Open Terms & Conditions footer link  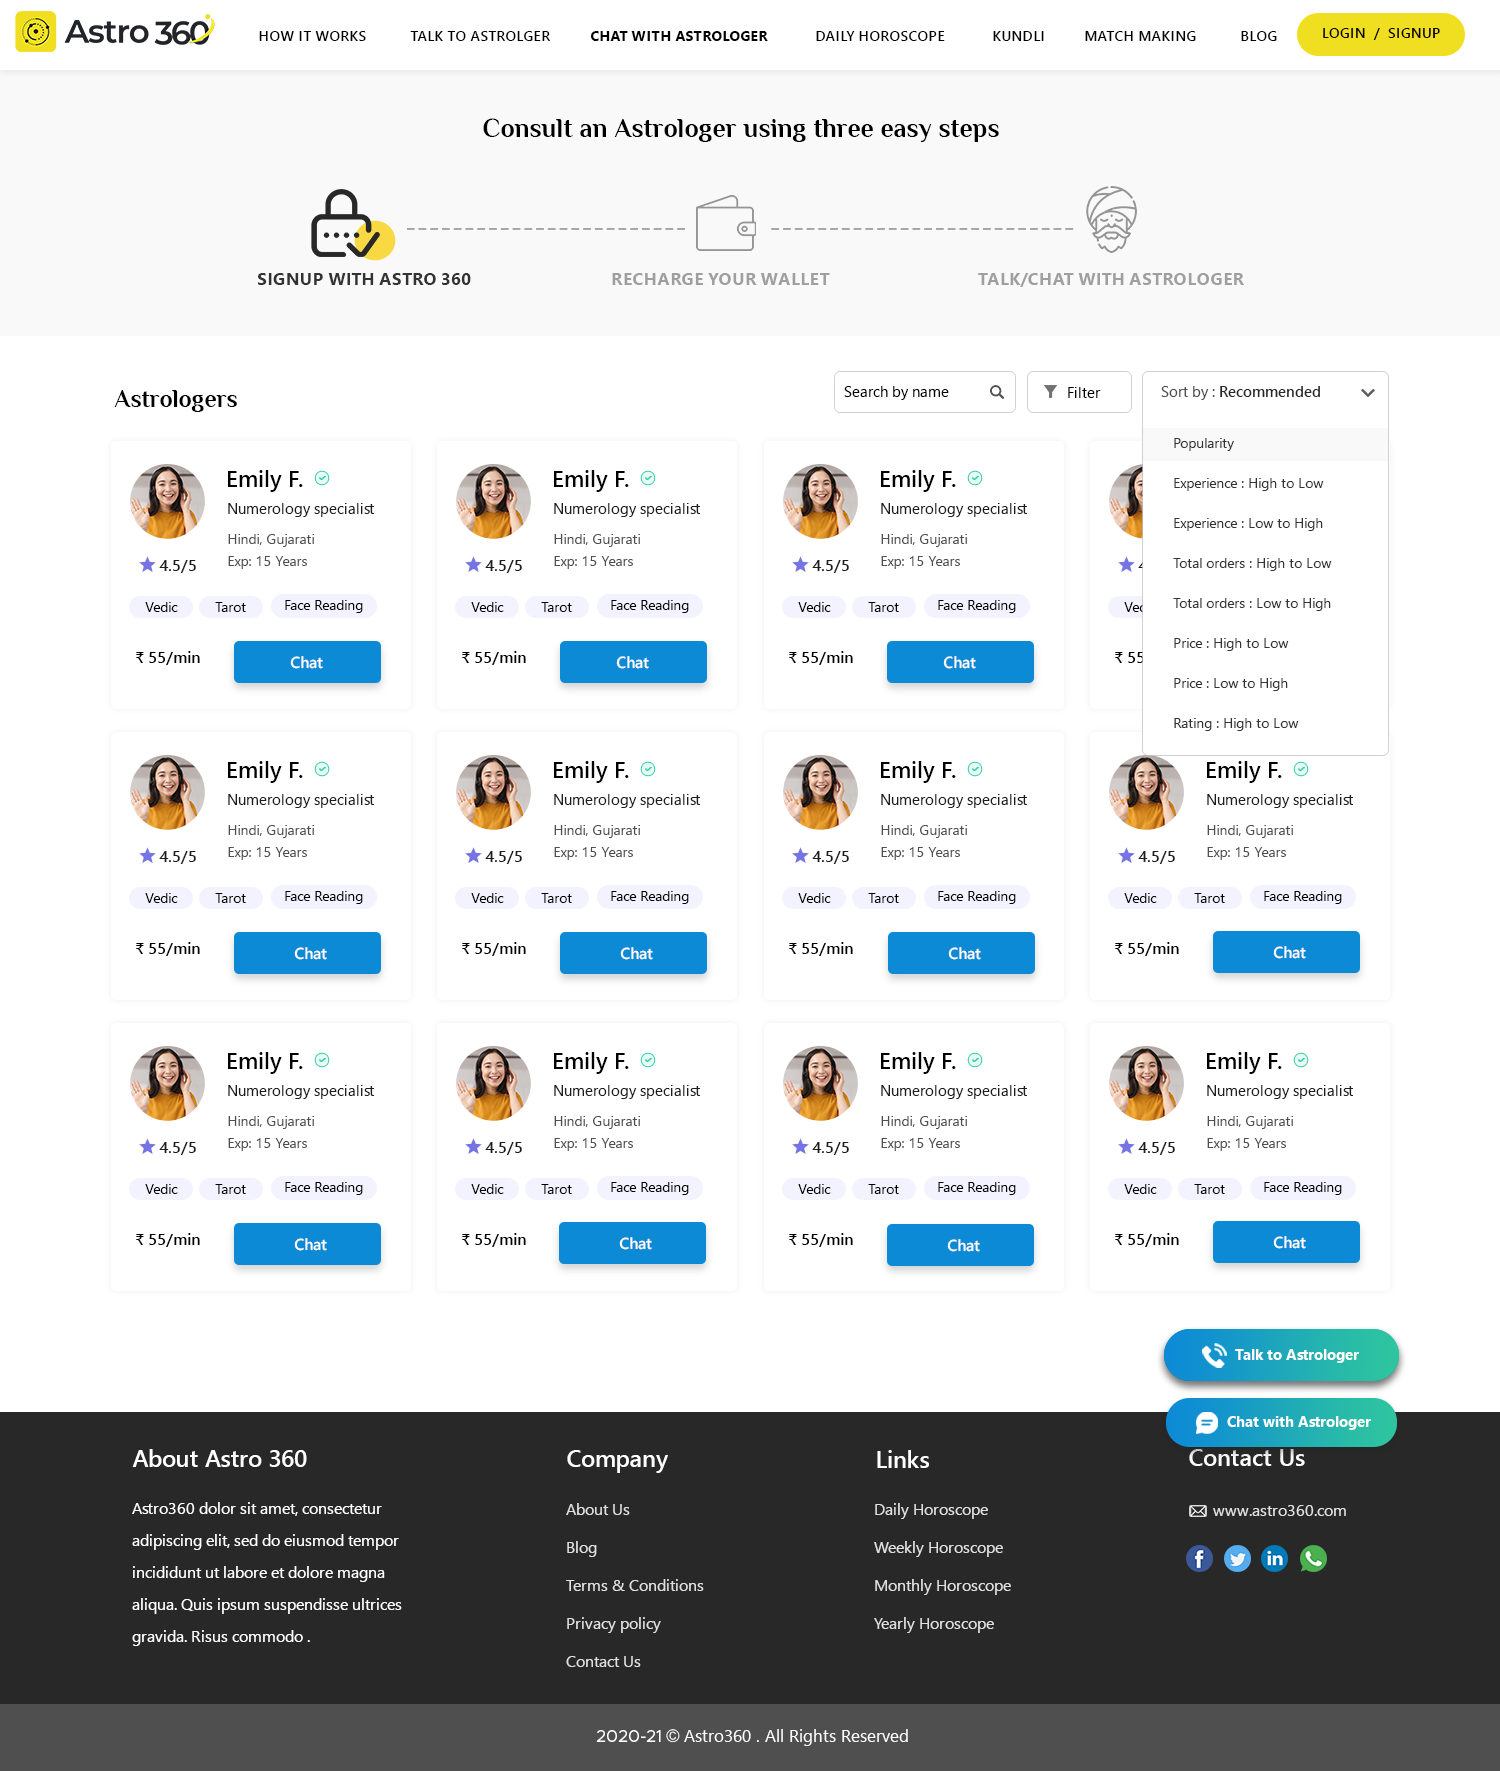[634, 1585]
